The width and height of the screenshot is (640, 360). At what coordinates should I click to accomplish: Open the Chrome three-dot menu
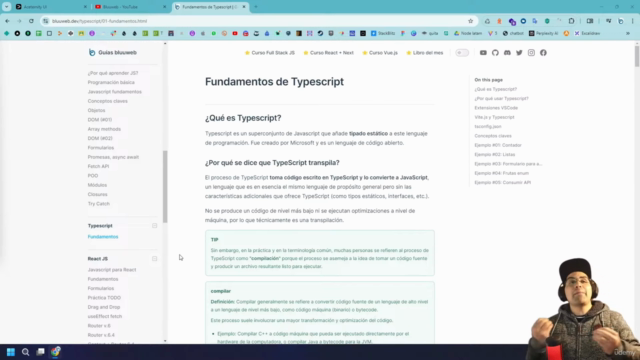point(633,21)
